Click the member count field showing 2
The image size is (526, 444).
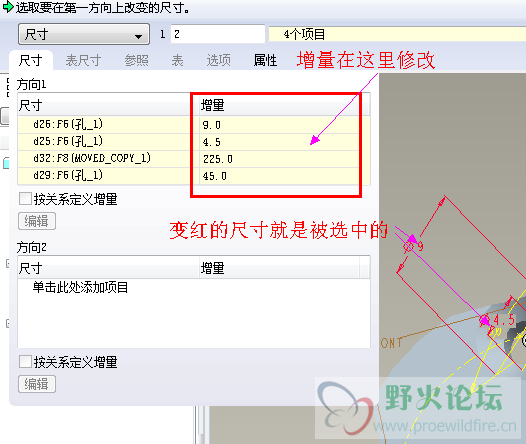coord(218,34)
